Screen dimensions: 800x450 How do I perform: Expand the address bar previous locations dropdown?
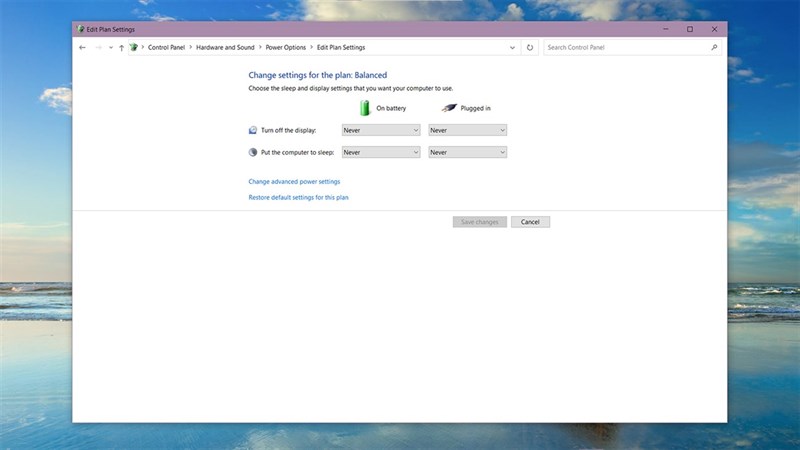pos(512,47)
